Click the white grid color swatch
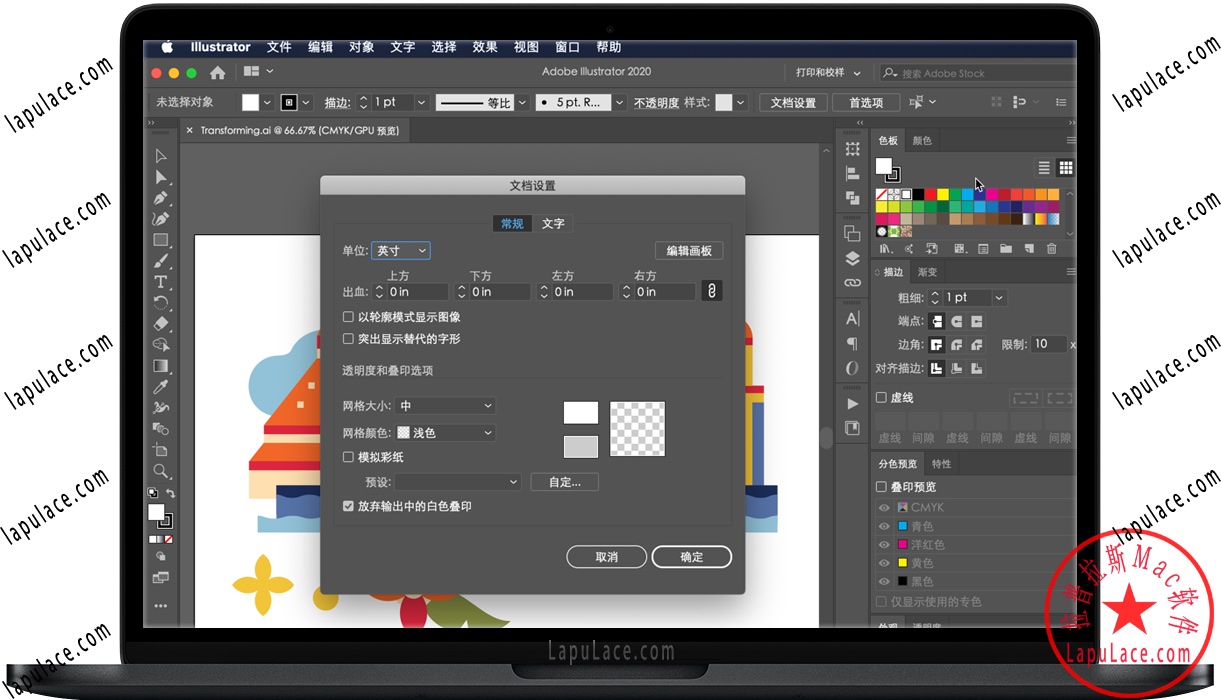The image size is (1221, 700). pos(581,413)
